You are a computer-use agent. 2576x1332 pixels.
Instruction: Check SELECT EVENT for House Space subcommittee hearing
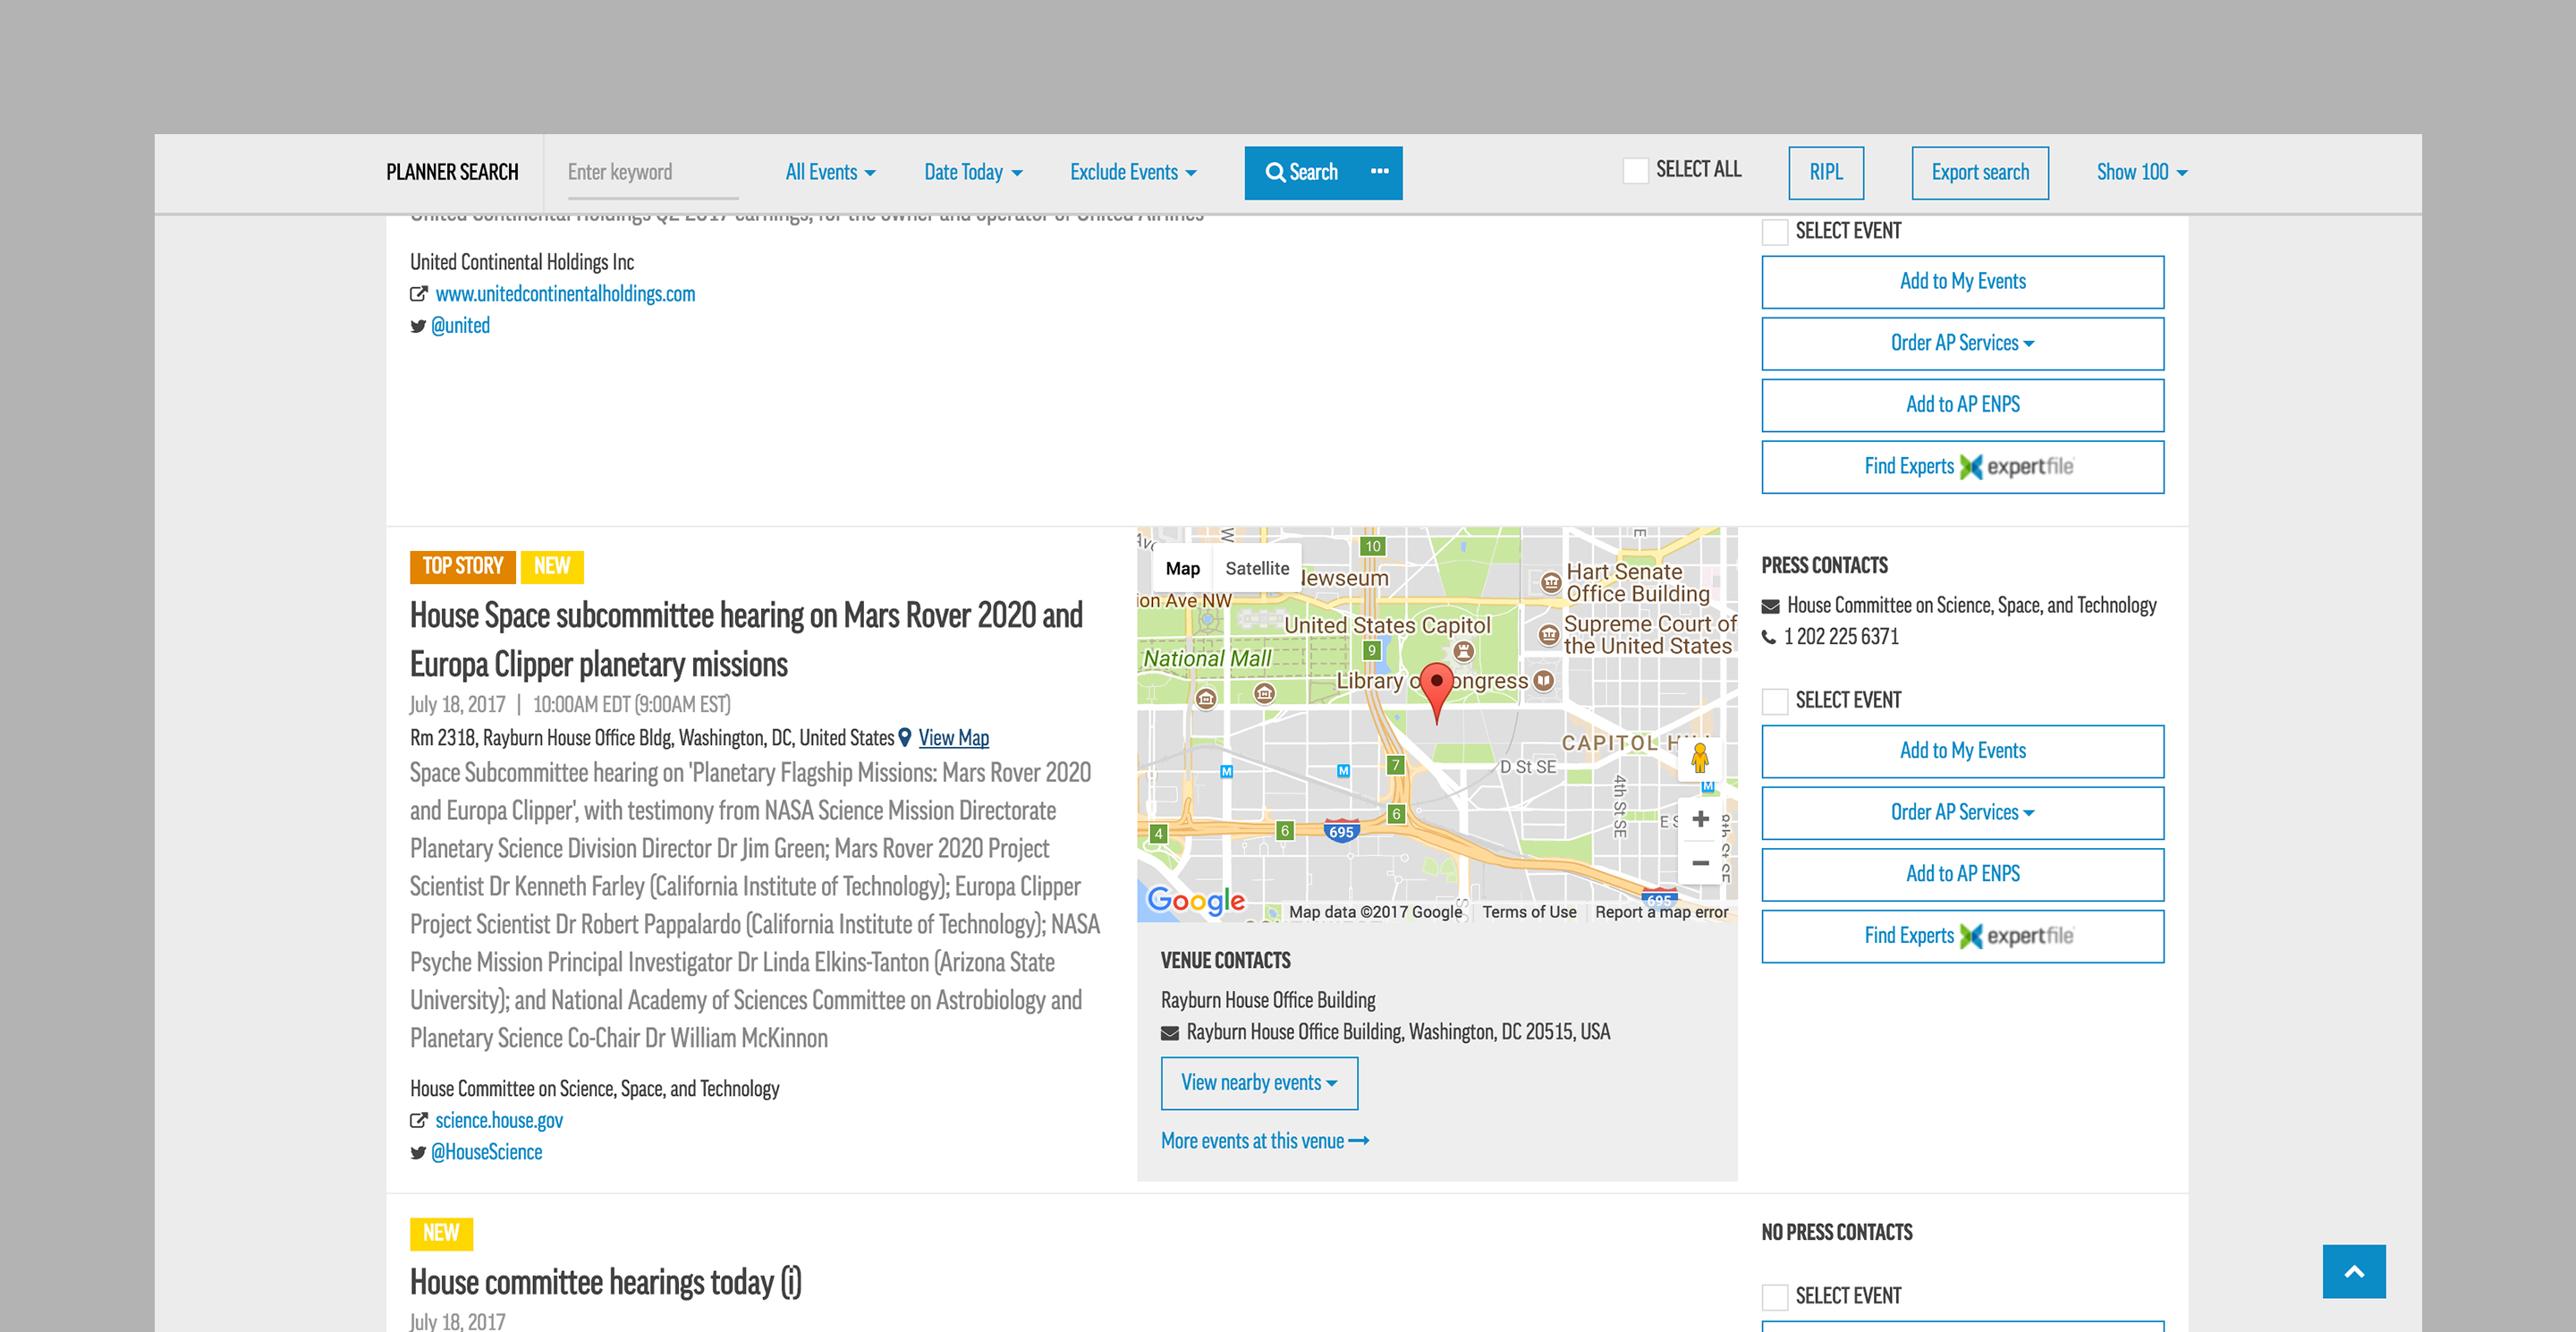(x=1775, y=701)
